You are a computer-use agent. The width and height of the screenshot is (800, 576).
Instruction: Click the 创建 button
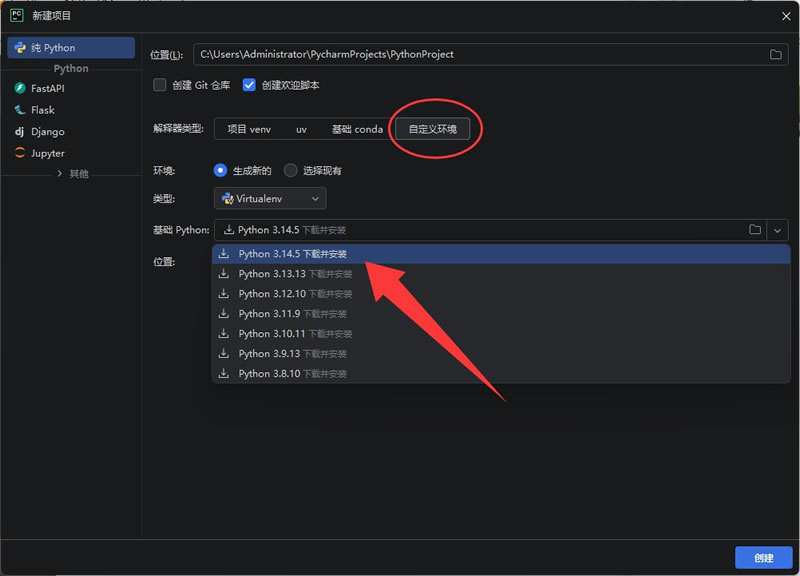click(763, 558)
